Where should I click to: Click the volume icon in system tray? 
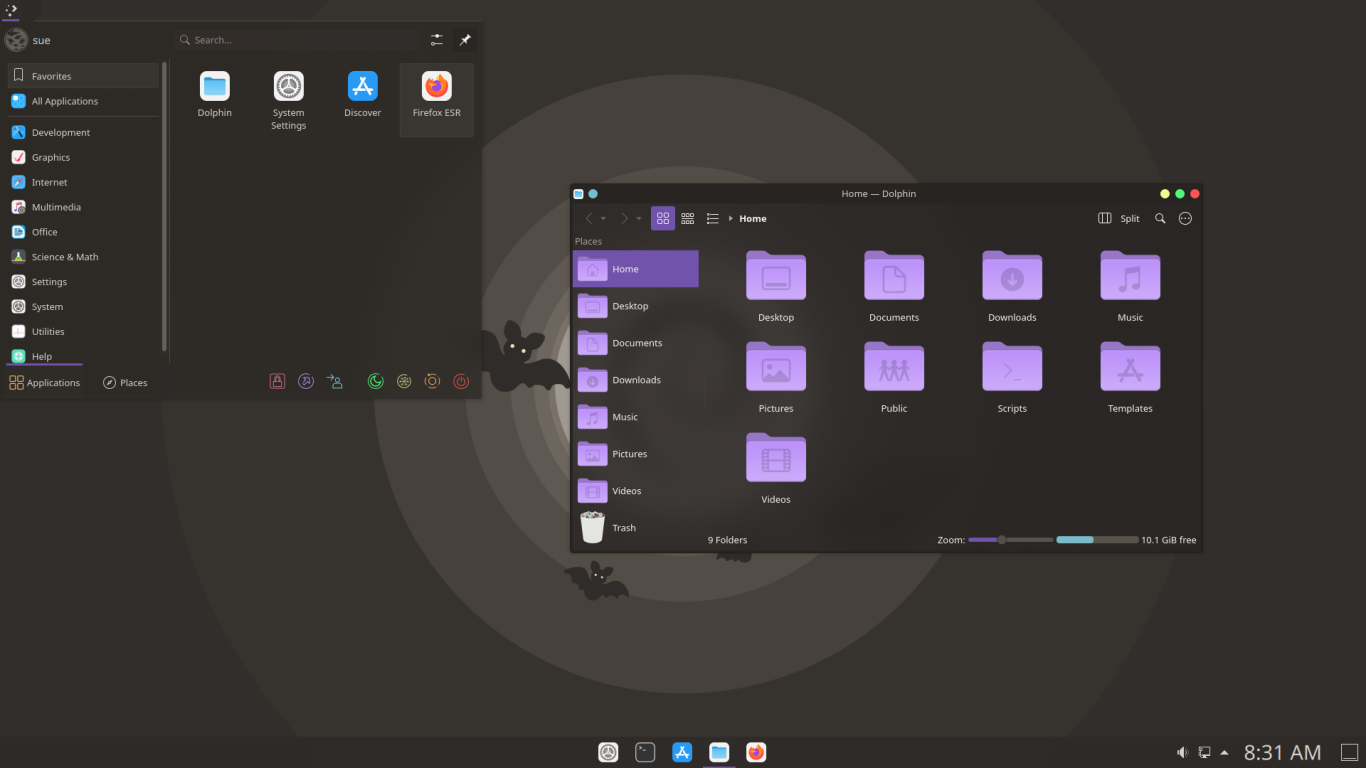pos(1182,752)
